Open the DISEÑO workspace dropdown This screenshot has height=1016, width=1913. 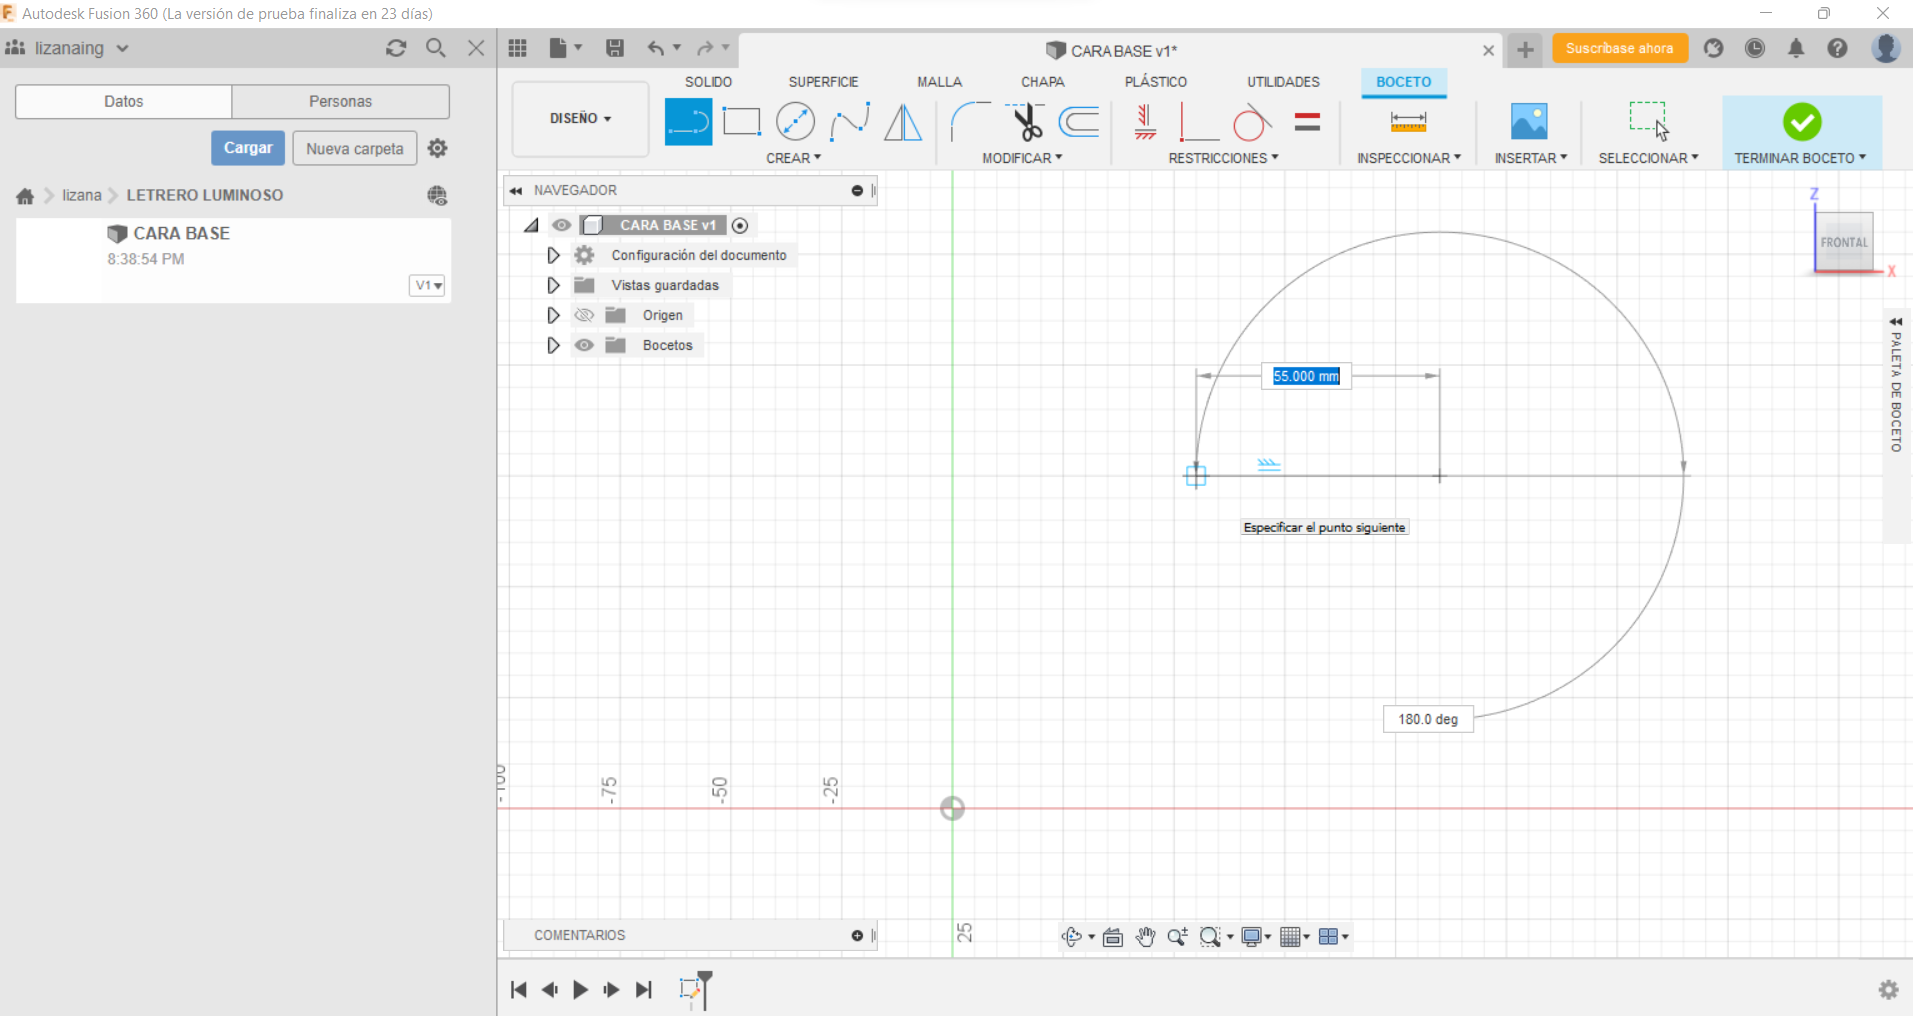(x=580, y=118)
